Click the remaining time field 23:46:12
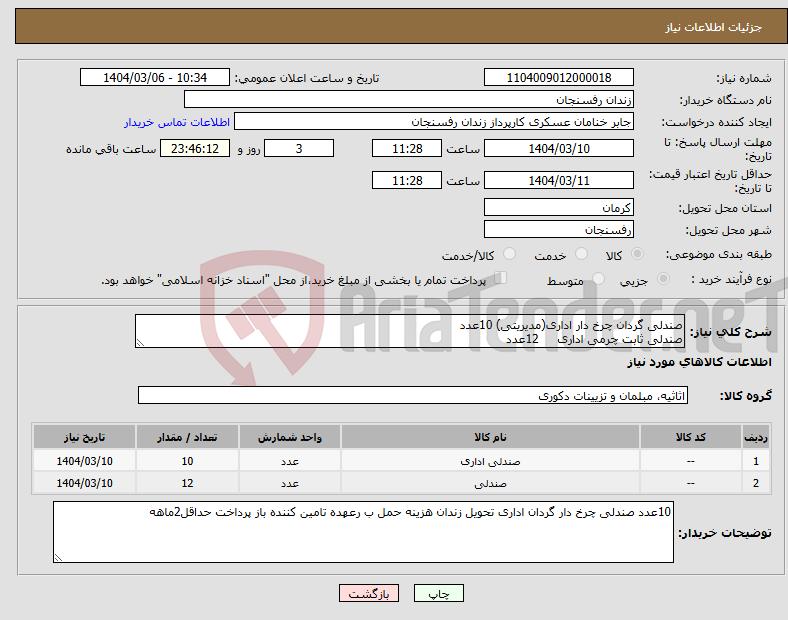Screen dimensions: 788x620 point(195,149)
